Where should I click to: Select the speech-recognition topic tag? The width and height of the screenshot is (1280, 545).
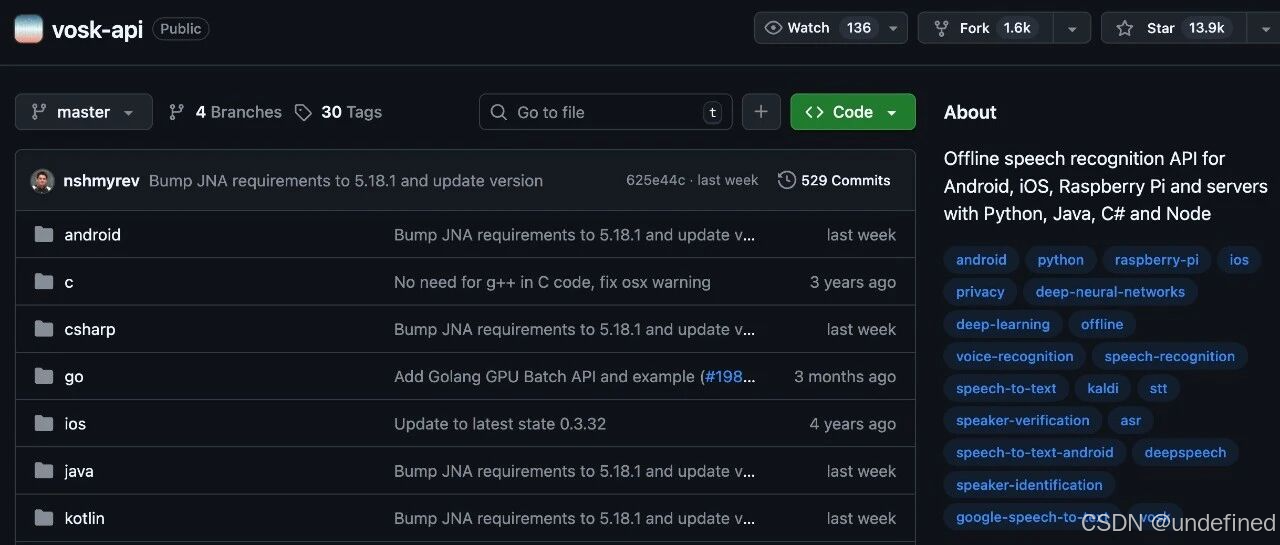(x=1170, y=356)
